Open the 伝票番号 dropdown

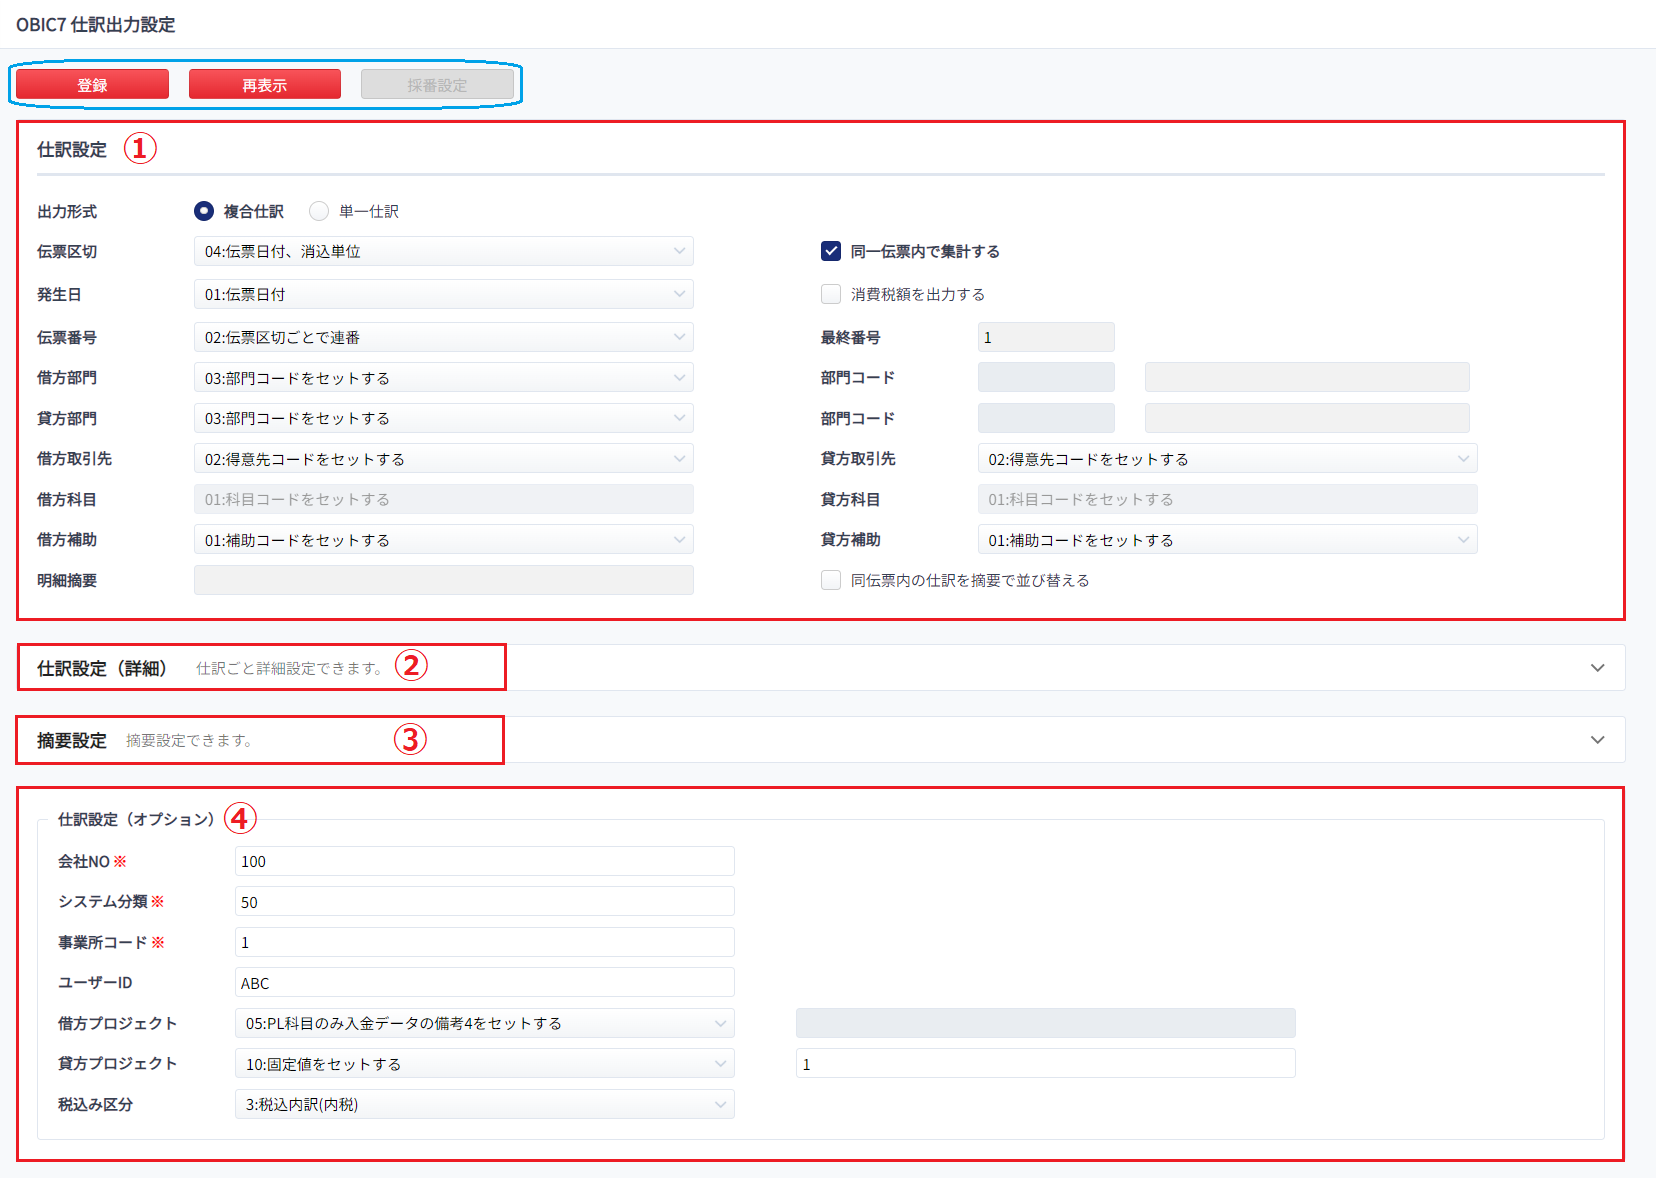click(x=443, y=337)
